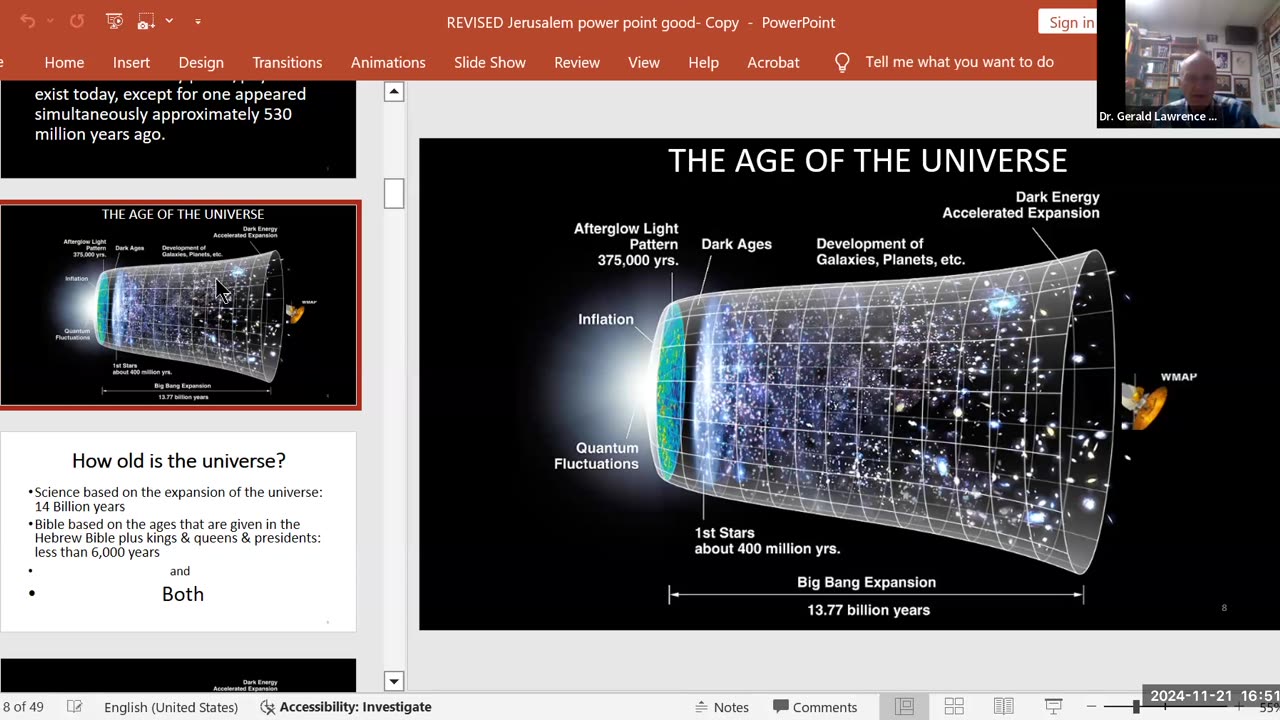Click the zoom slider handle

(1136, 707)
